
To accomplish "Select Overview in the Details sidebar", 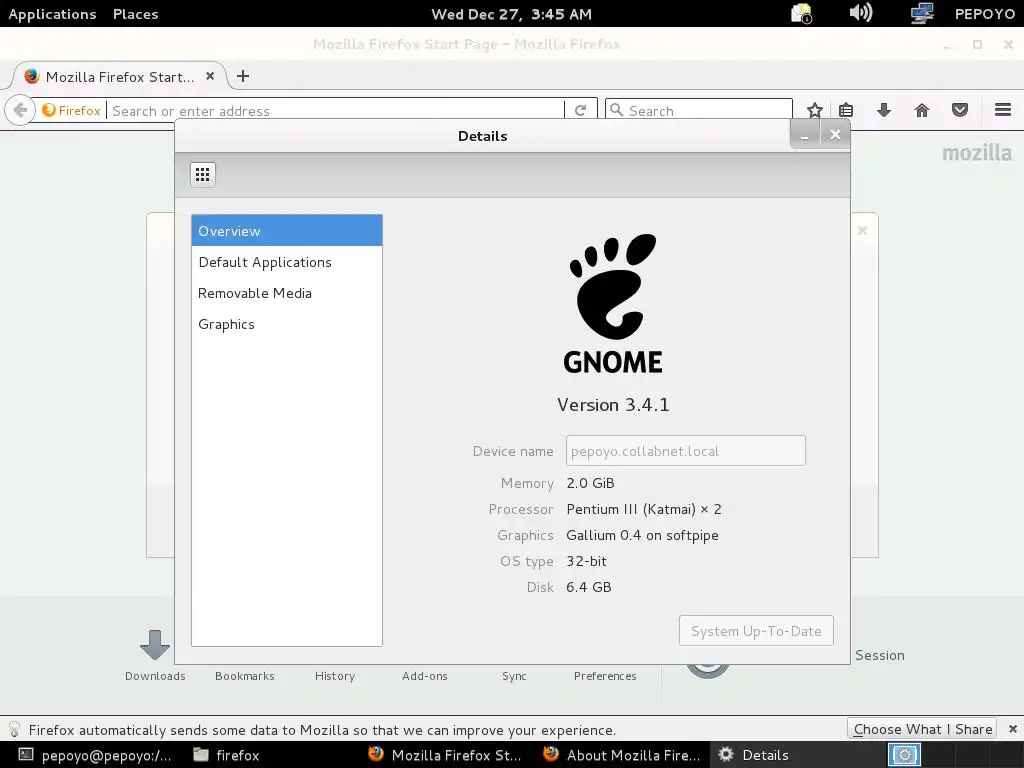I will click(x=287, y=231).
